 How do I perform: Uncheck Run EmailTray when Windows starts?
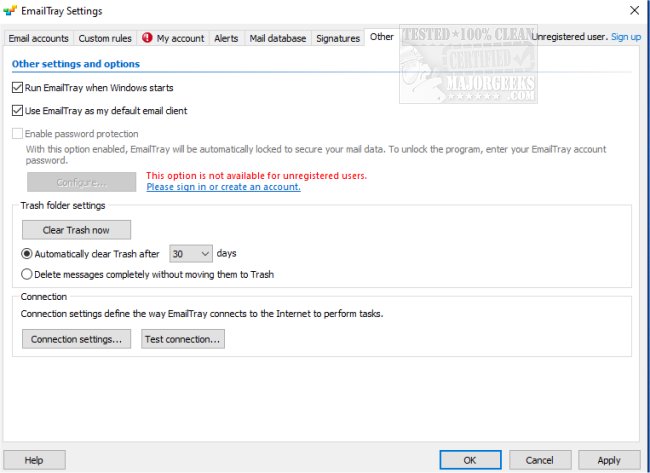[17, 87]
